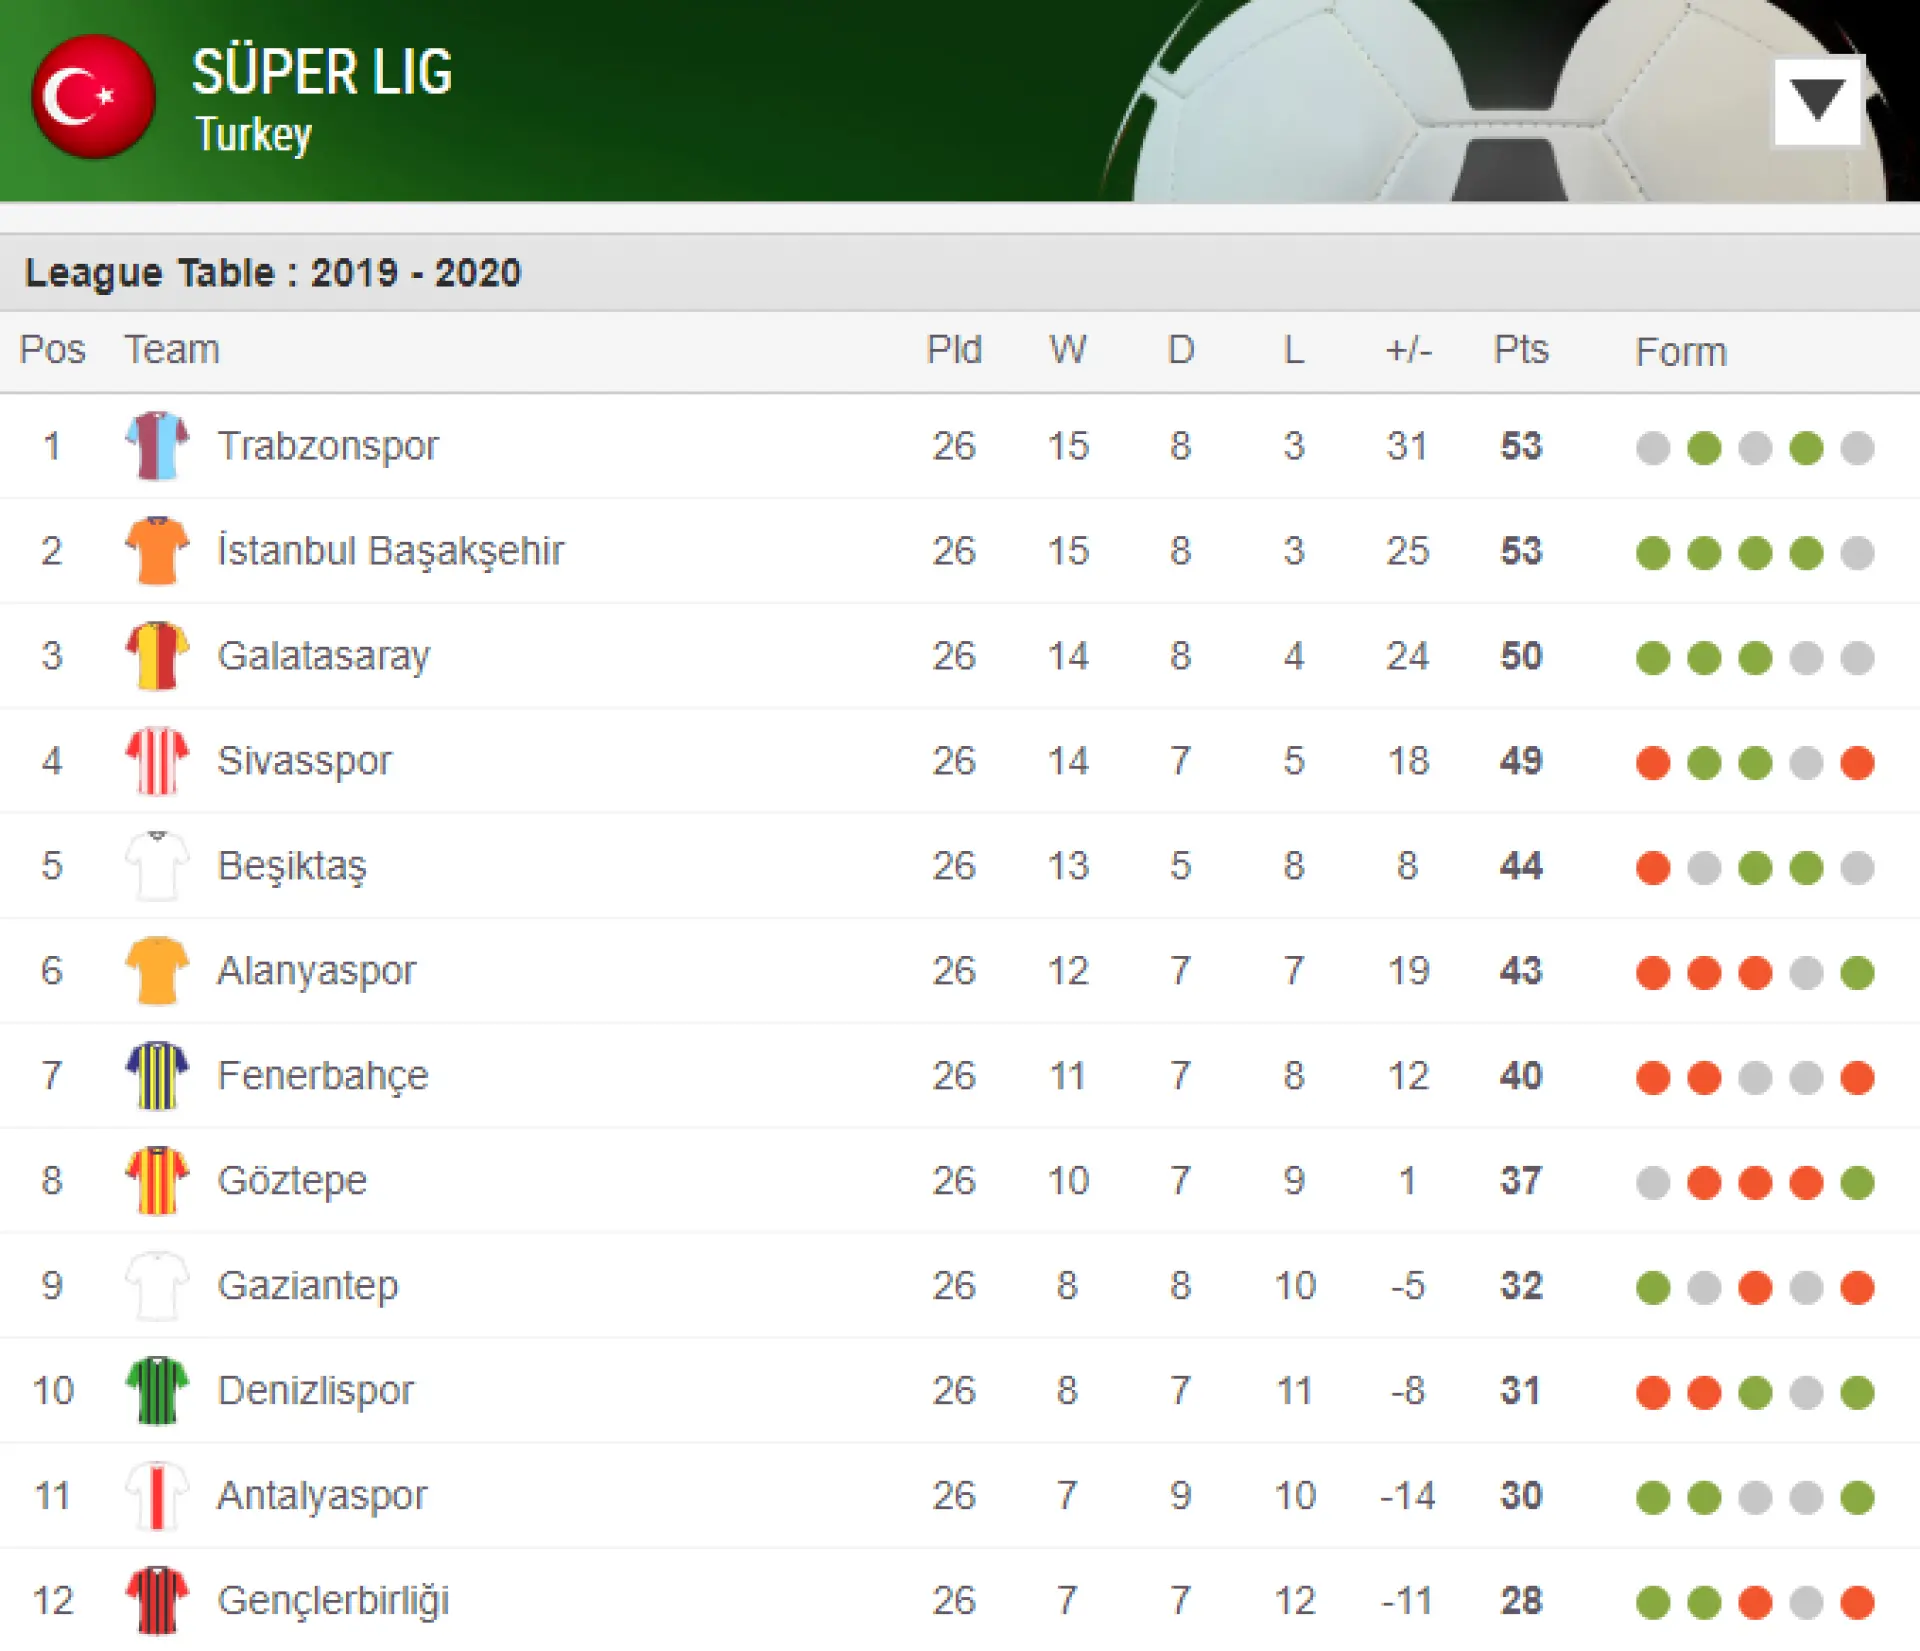Click the Sivasspor striped jersey icon
Screen dimensions: 1920x1651
pos(157,761)
